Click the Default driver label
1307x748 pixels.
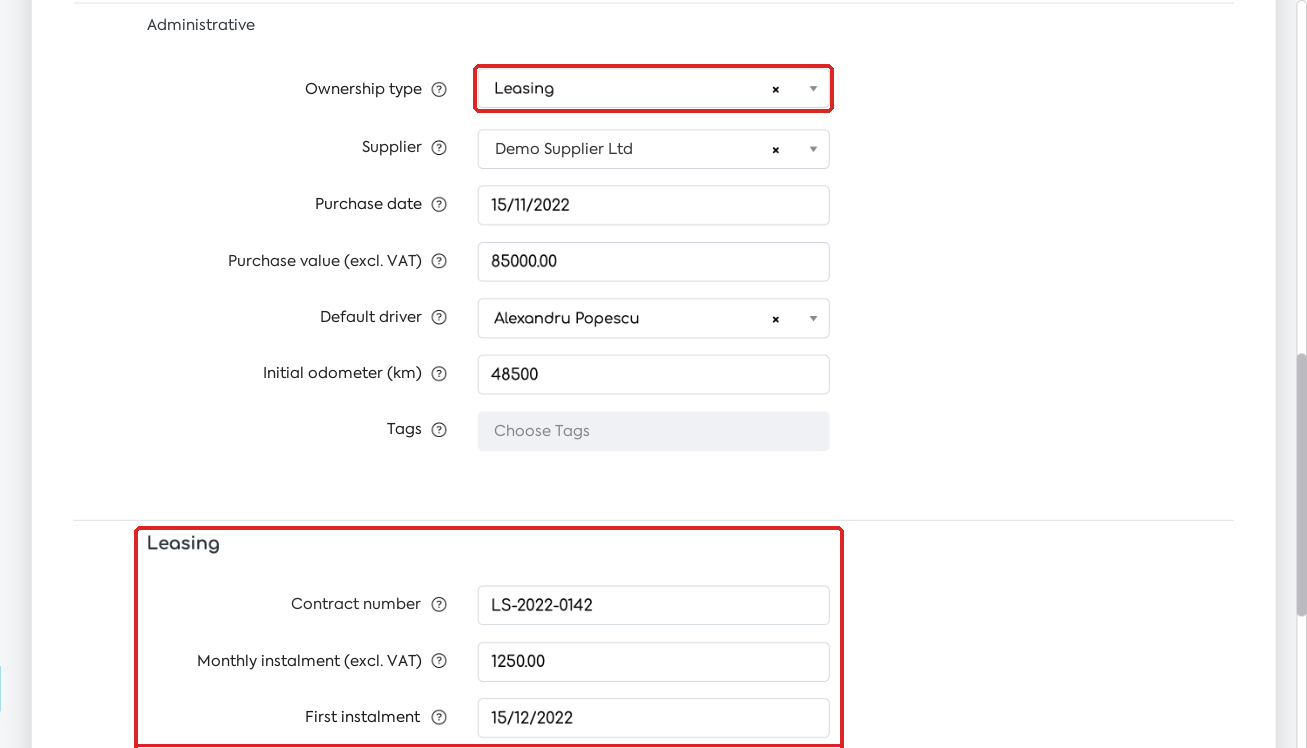tap(371, 317)
